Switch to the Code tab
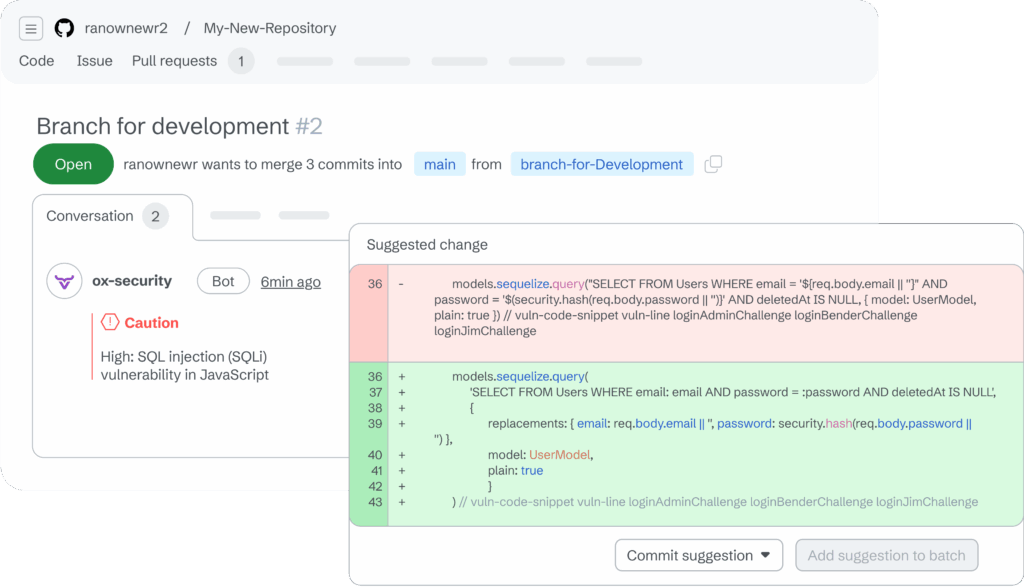Viewport: 1024px width, 587px height. [36, 61]
